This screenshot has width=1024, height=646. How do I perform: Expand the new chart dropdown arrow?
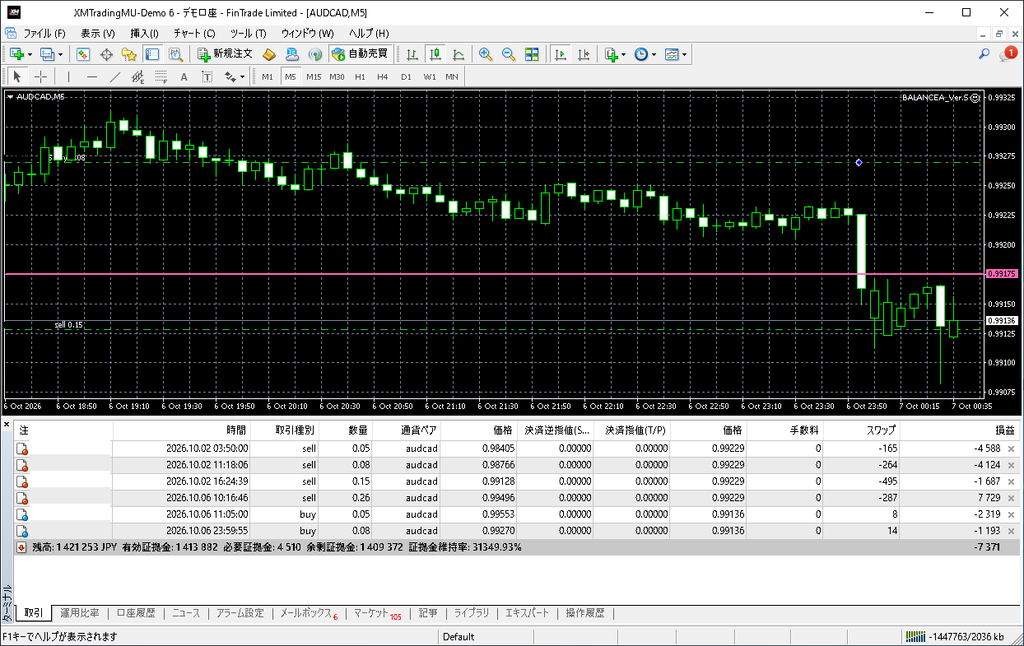point(29,55)
